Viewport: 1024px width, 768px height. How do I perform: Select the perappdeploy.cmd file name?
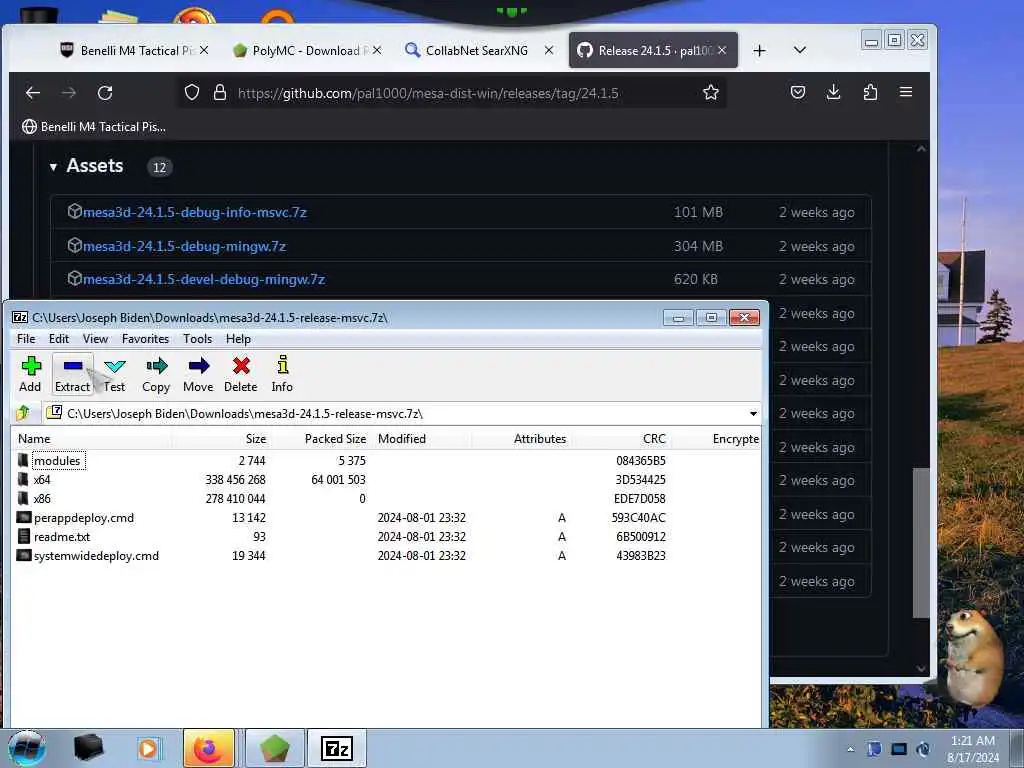tap(84, 518)
